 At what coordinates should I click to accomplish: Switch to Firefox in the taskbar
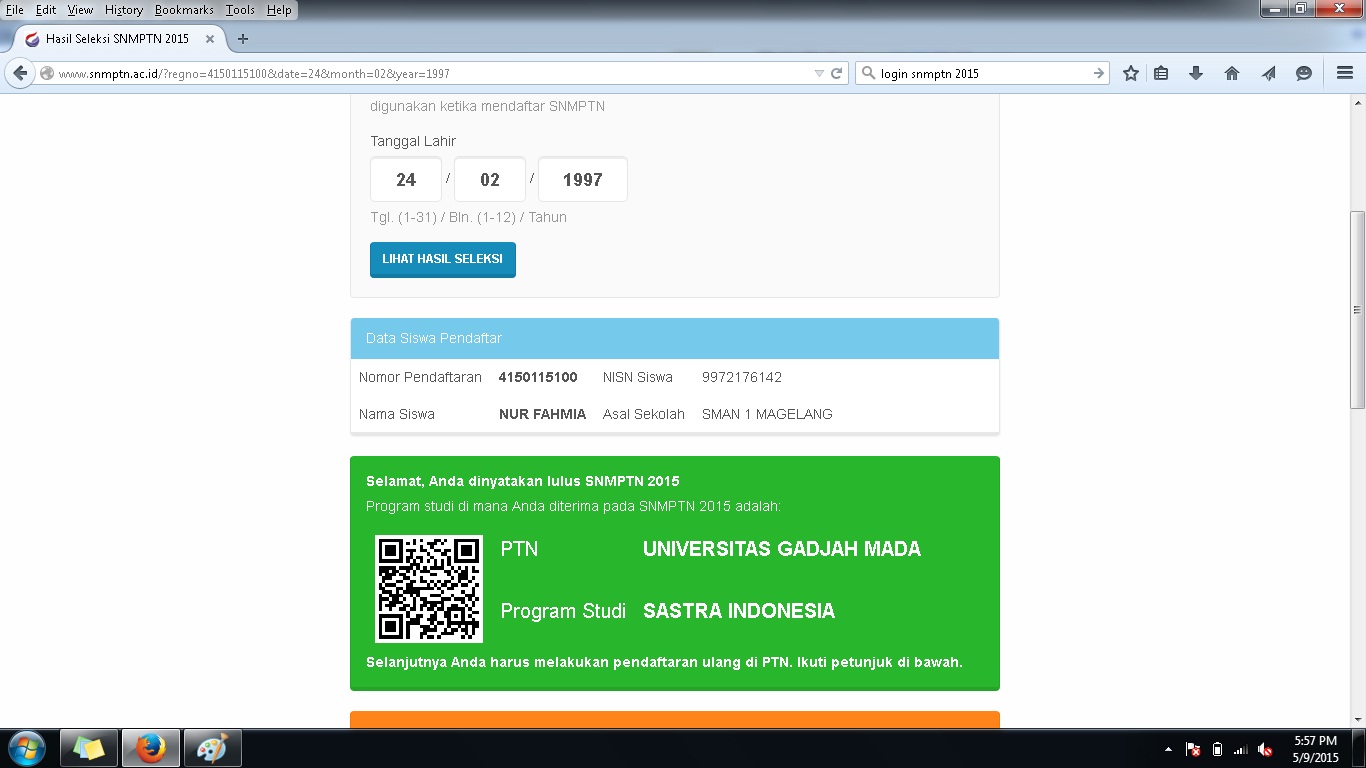tap(151, 748)
